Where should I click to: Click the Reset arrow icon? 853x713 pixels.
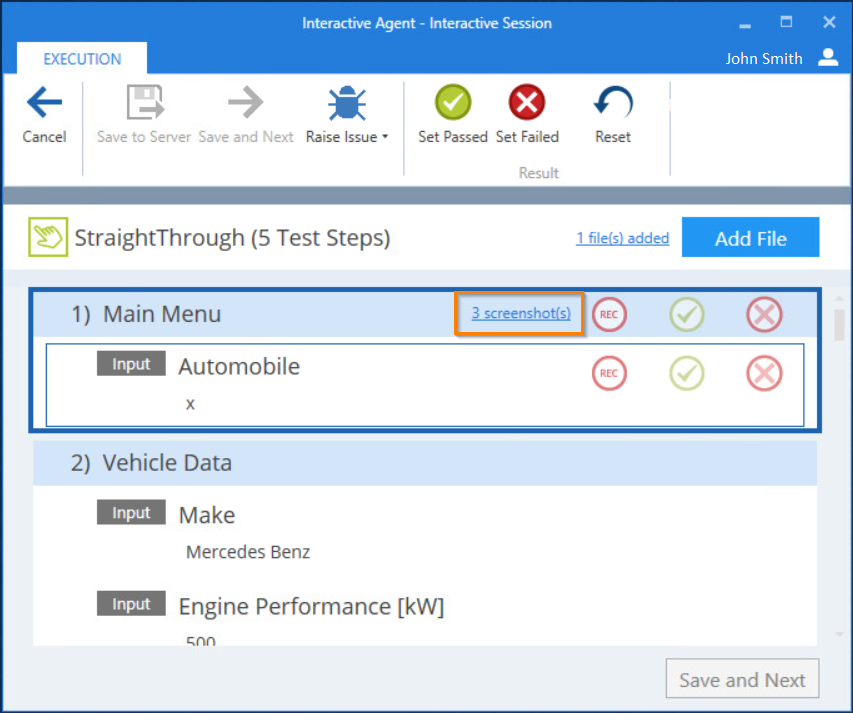pos(612,102)
